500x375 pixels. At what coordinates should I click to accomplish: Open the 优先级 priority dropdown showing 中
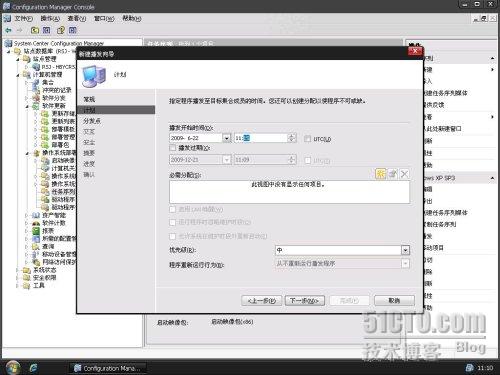coord(405,250)
